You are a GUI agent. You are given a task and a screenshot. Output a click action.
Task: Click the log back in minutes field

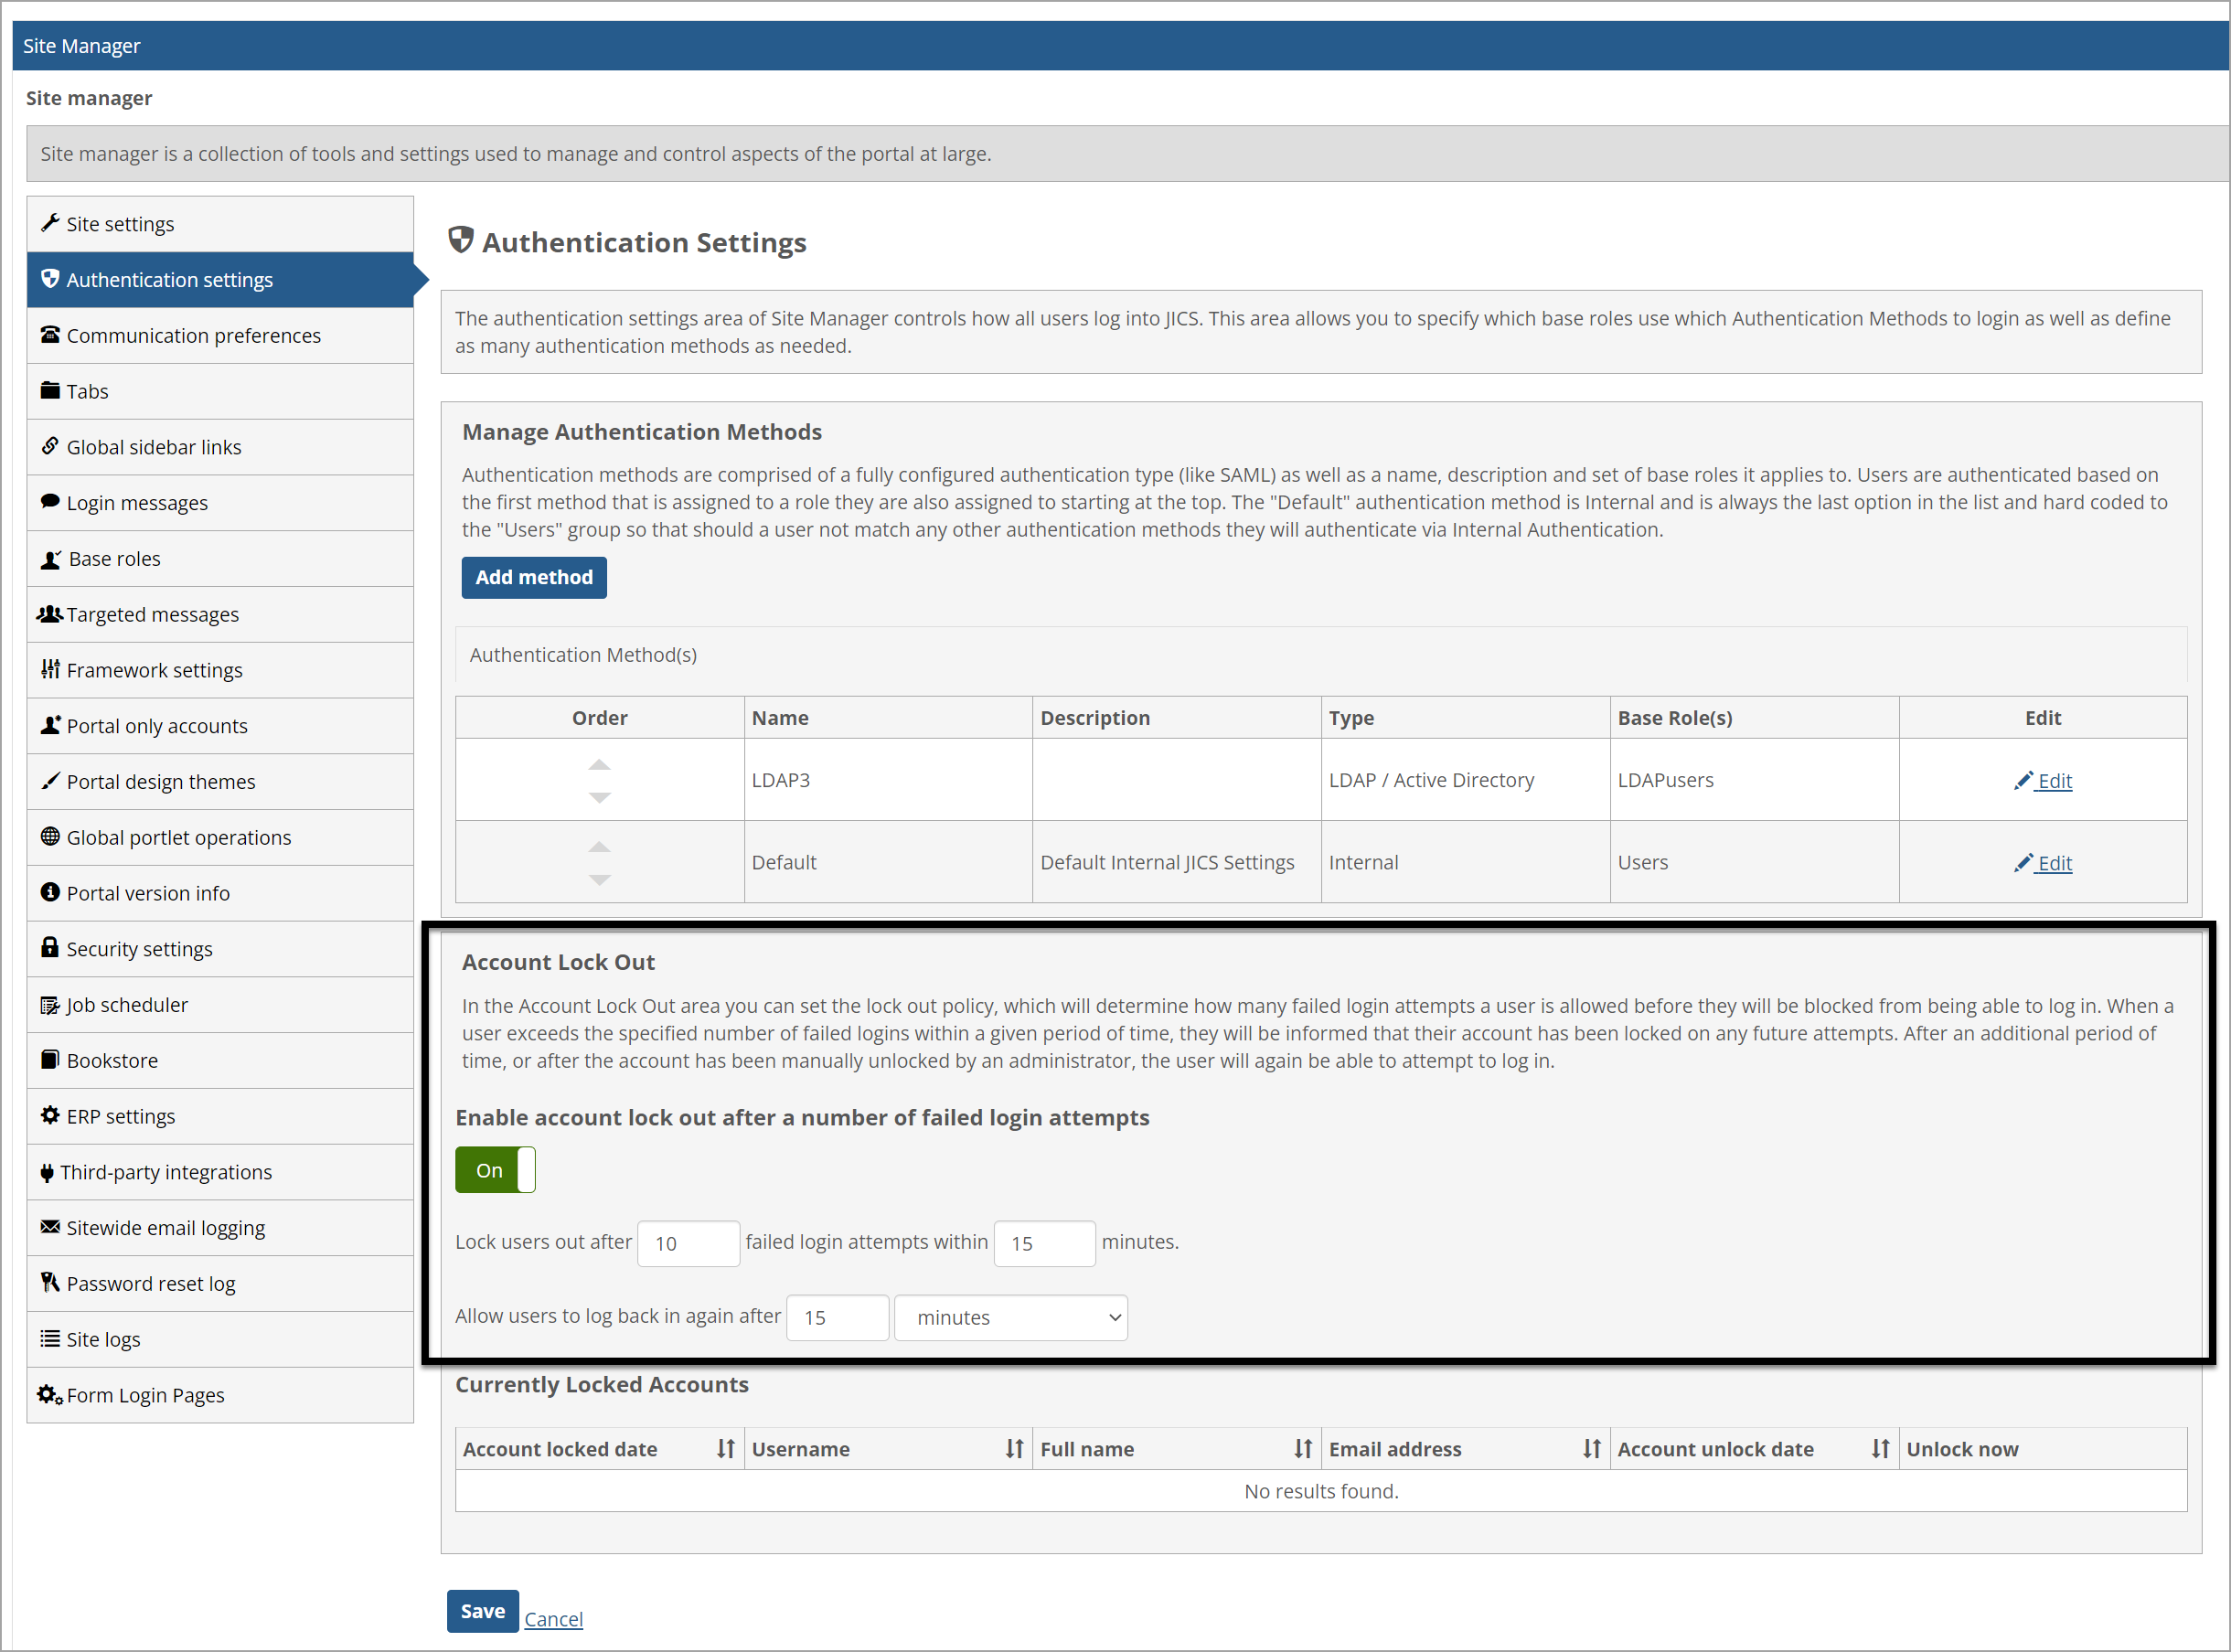pyautogui.click(x=837, y=1317)
